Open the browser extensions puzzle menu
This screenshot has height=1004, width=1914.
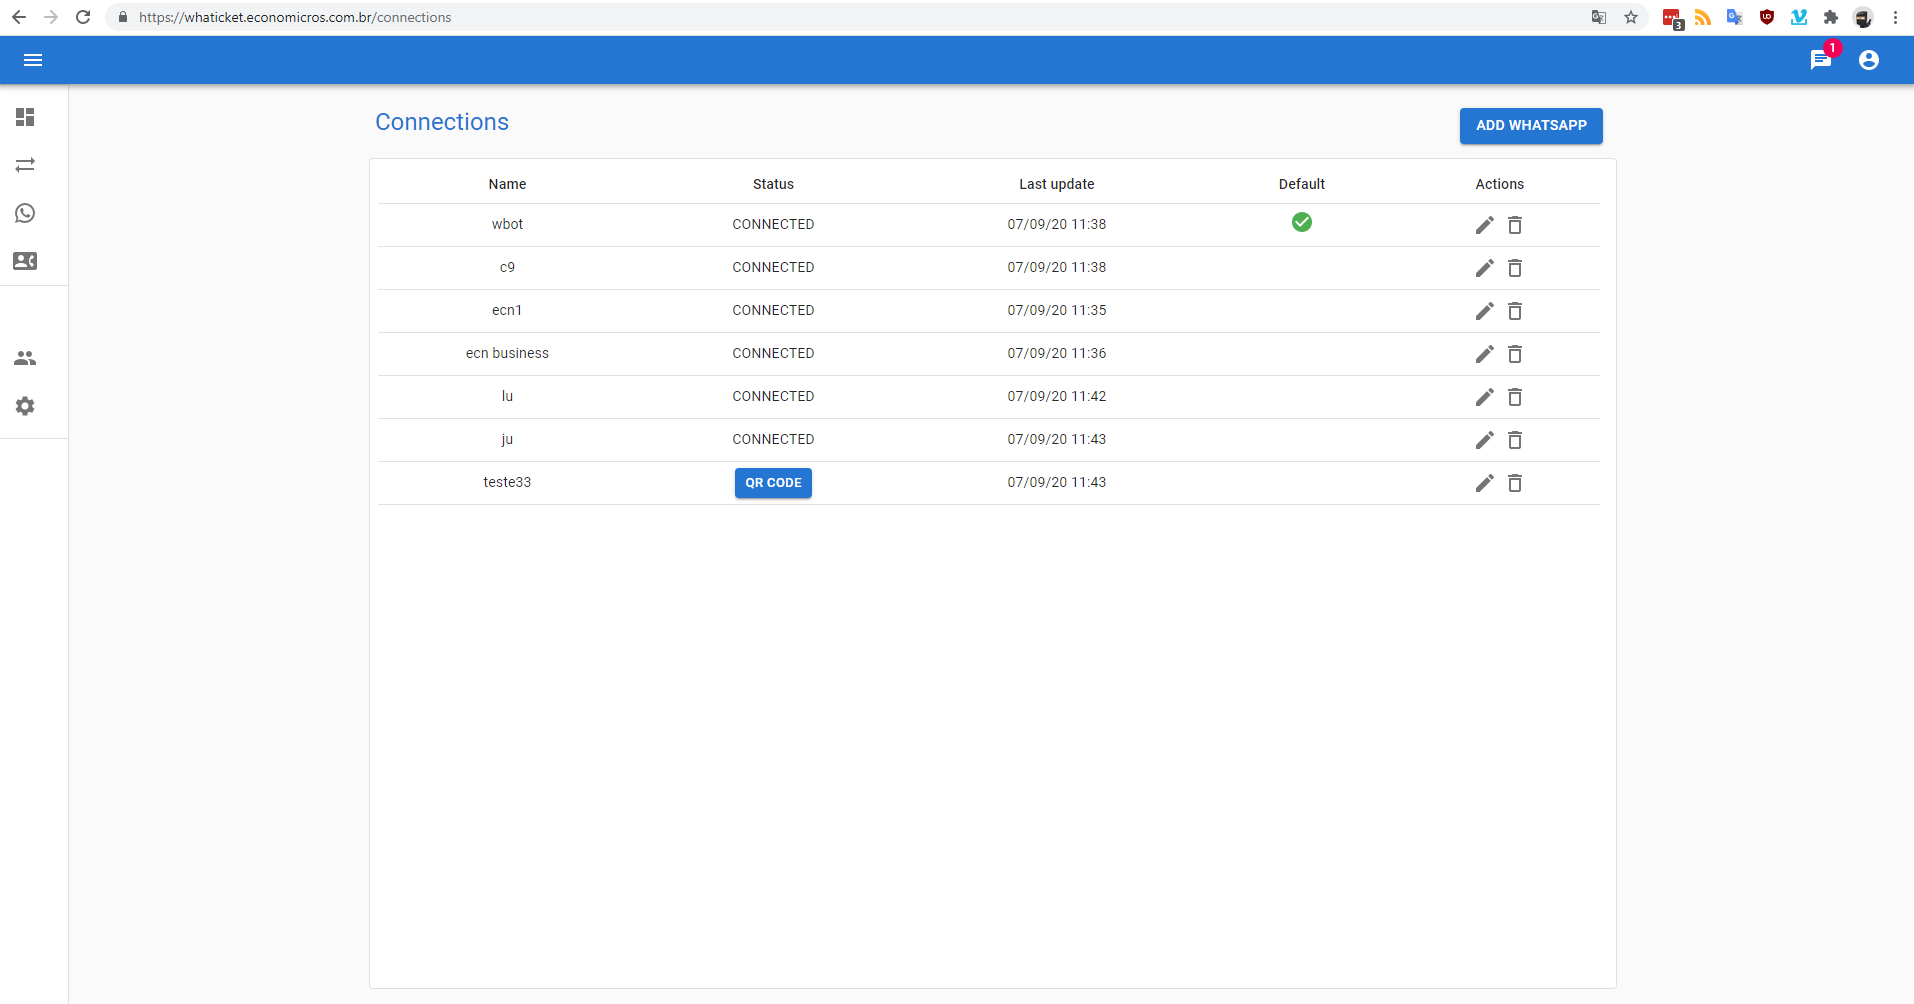[1831, 17]
